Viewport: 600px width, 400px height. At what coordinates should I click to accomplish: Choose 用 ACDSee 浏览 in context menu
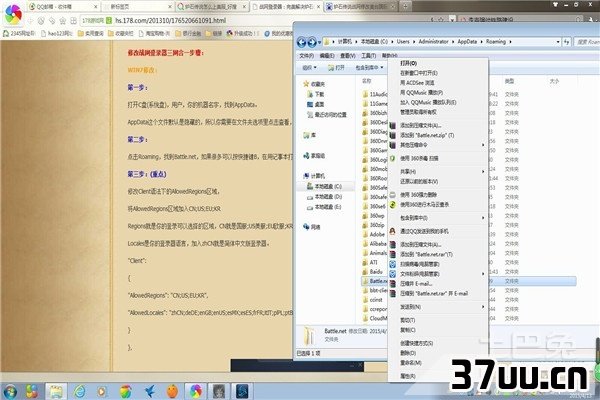pyautogui.click(x=417, y=83)
